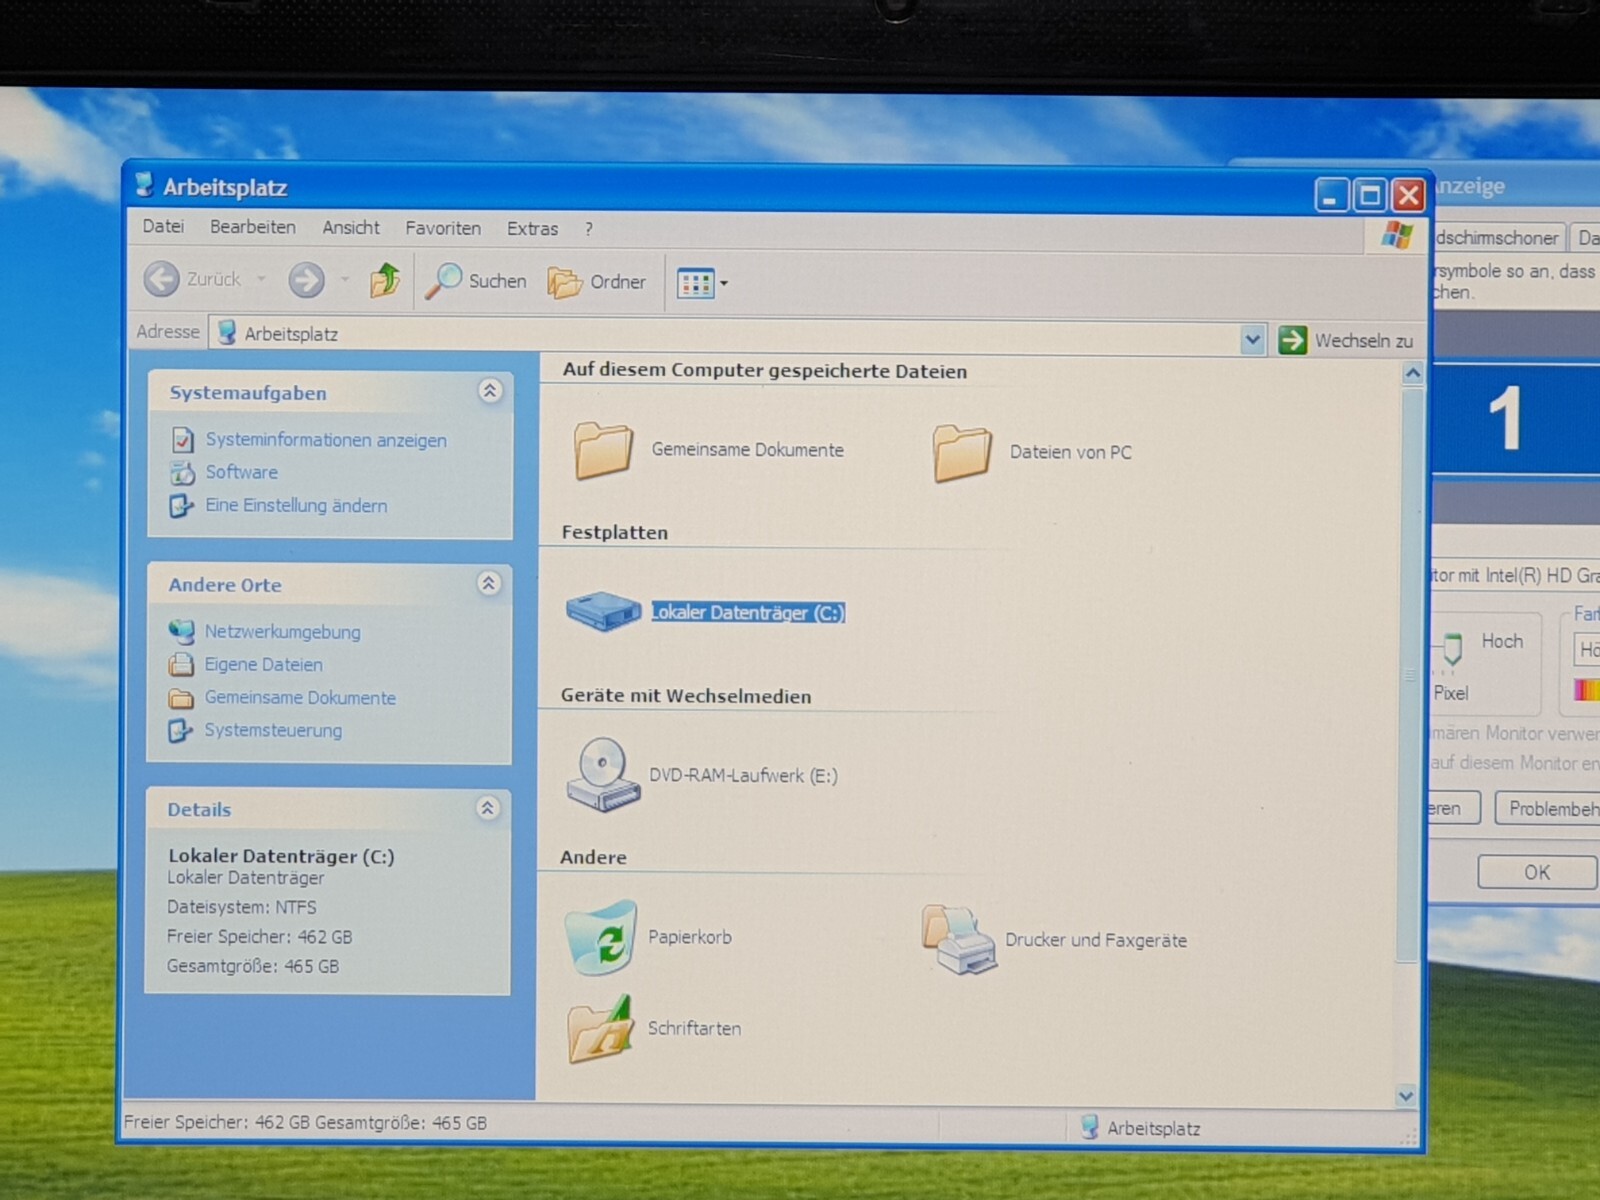1600x1200 pixels.
Task: Click Problembehandlung button in Anzeige window
Action: click(1547, 808)
